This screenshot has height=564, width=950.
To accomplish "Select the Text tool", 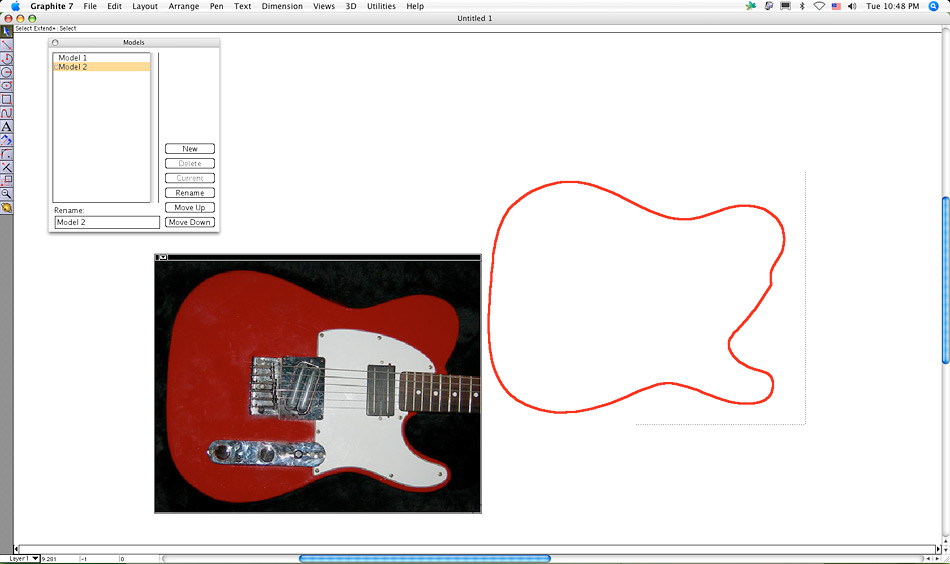I will click(x=6, y=127).
